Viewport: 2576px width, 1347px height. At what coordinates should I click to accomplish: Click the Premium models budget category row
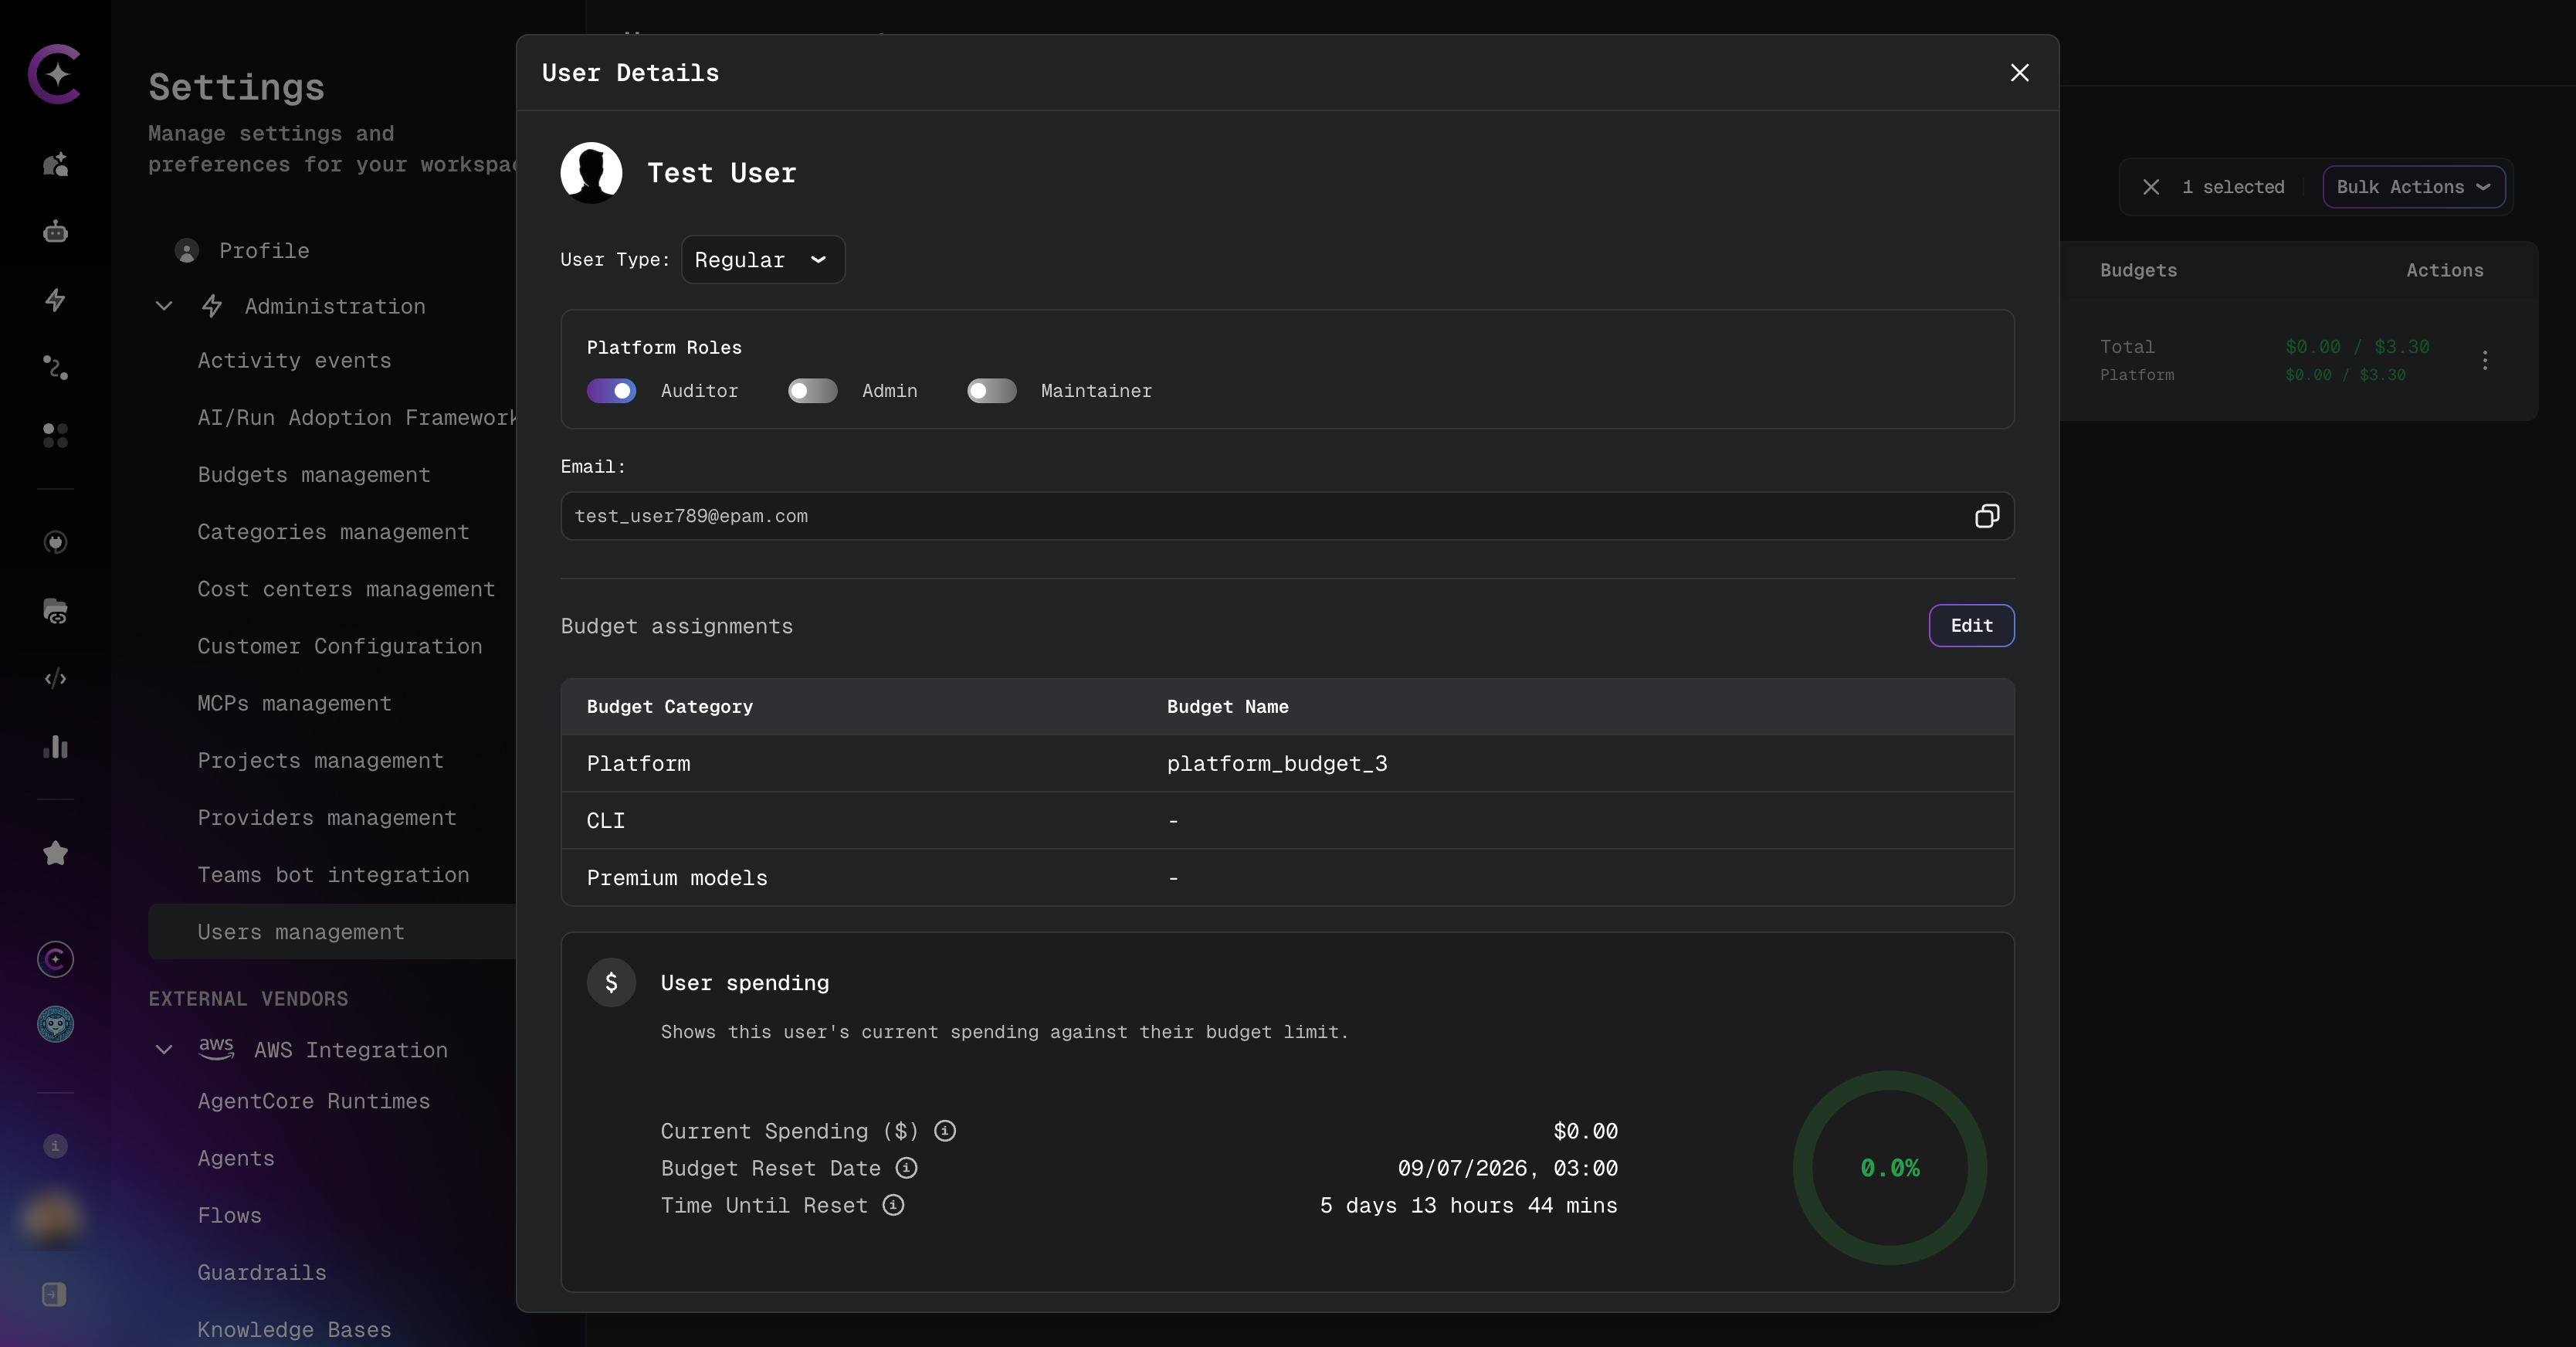(1287, 878)
